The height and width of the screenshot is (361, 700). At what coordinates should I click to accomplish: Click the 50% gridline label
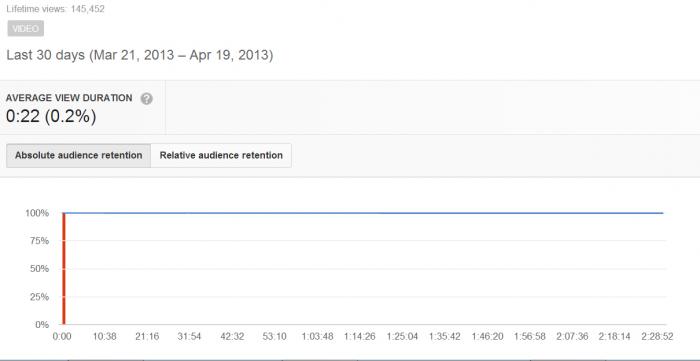[x=40, y=269]
